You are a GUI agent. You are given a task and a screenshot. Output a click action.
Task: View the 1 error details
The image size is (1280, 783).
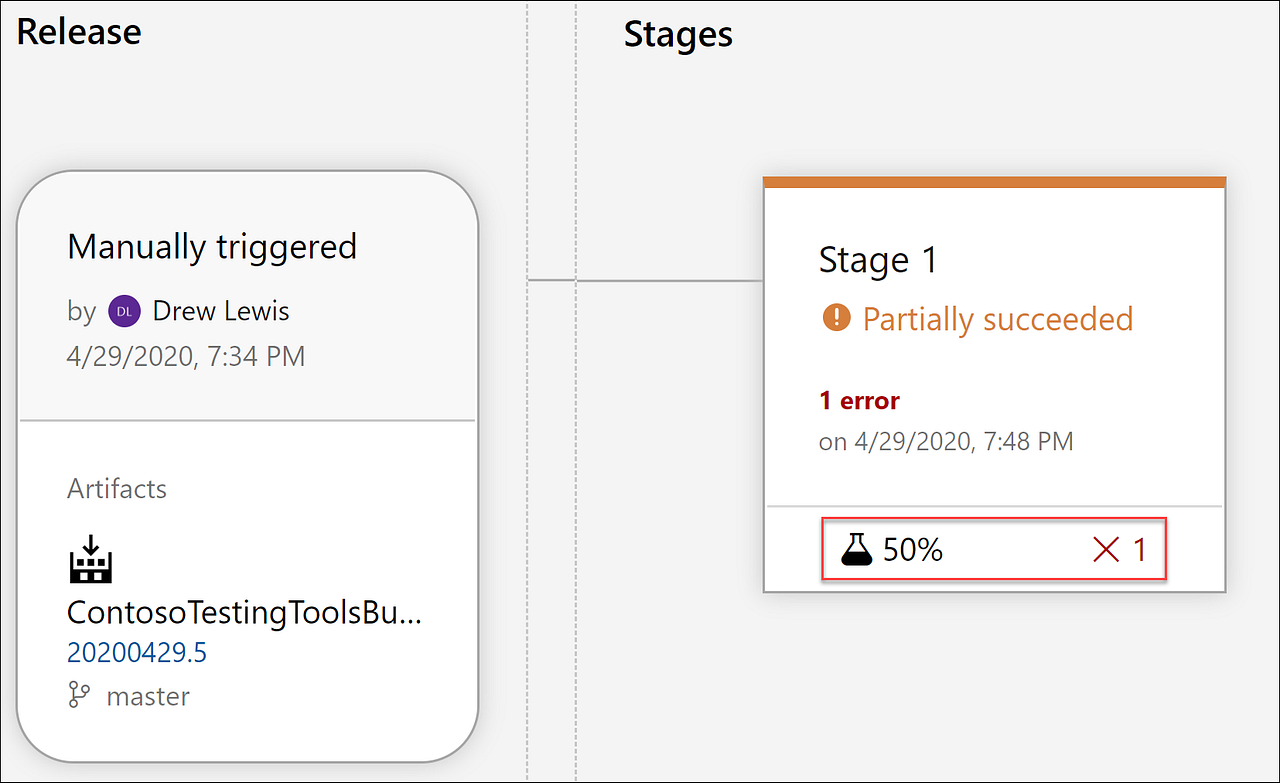(859, 401)
